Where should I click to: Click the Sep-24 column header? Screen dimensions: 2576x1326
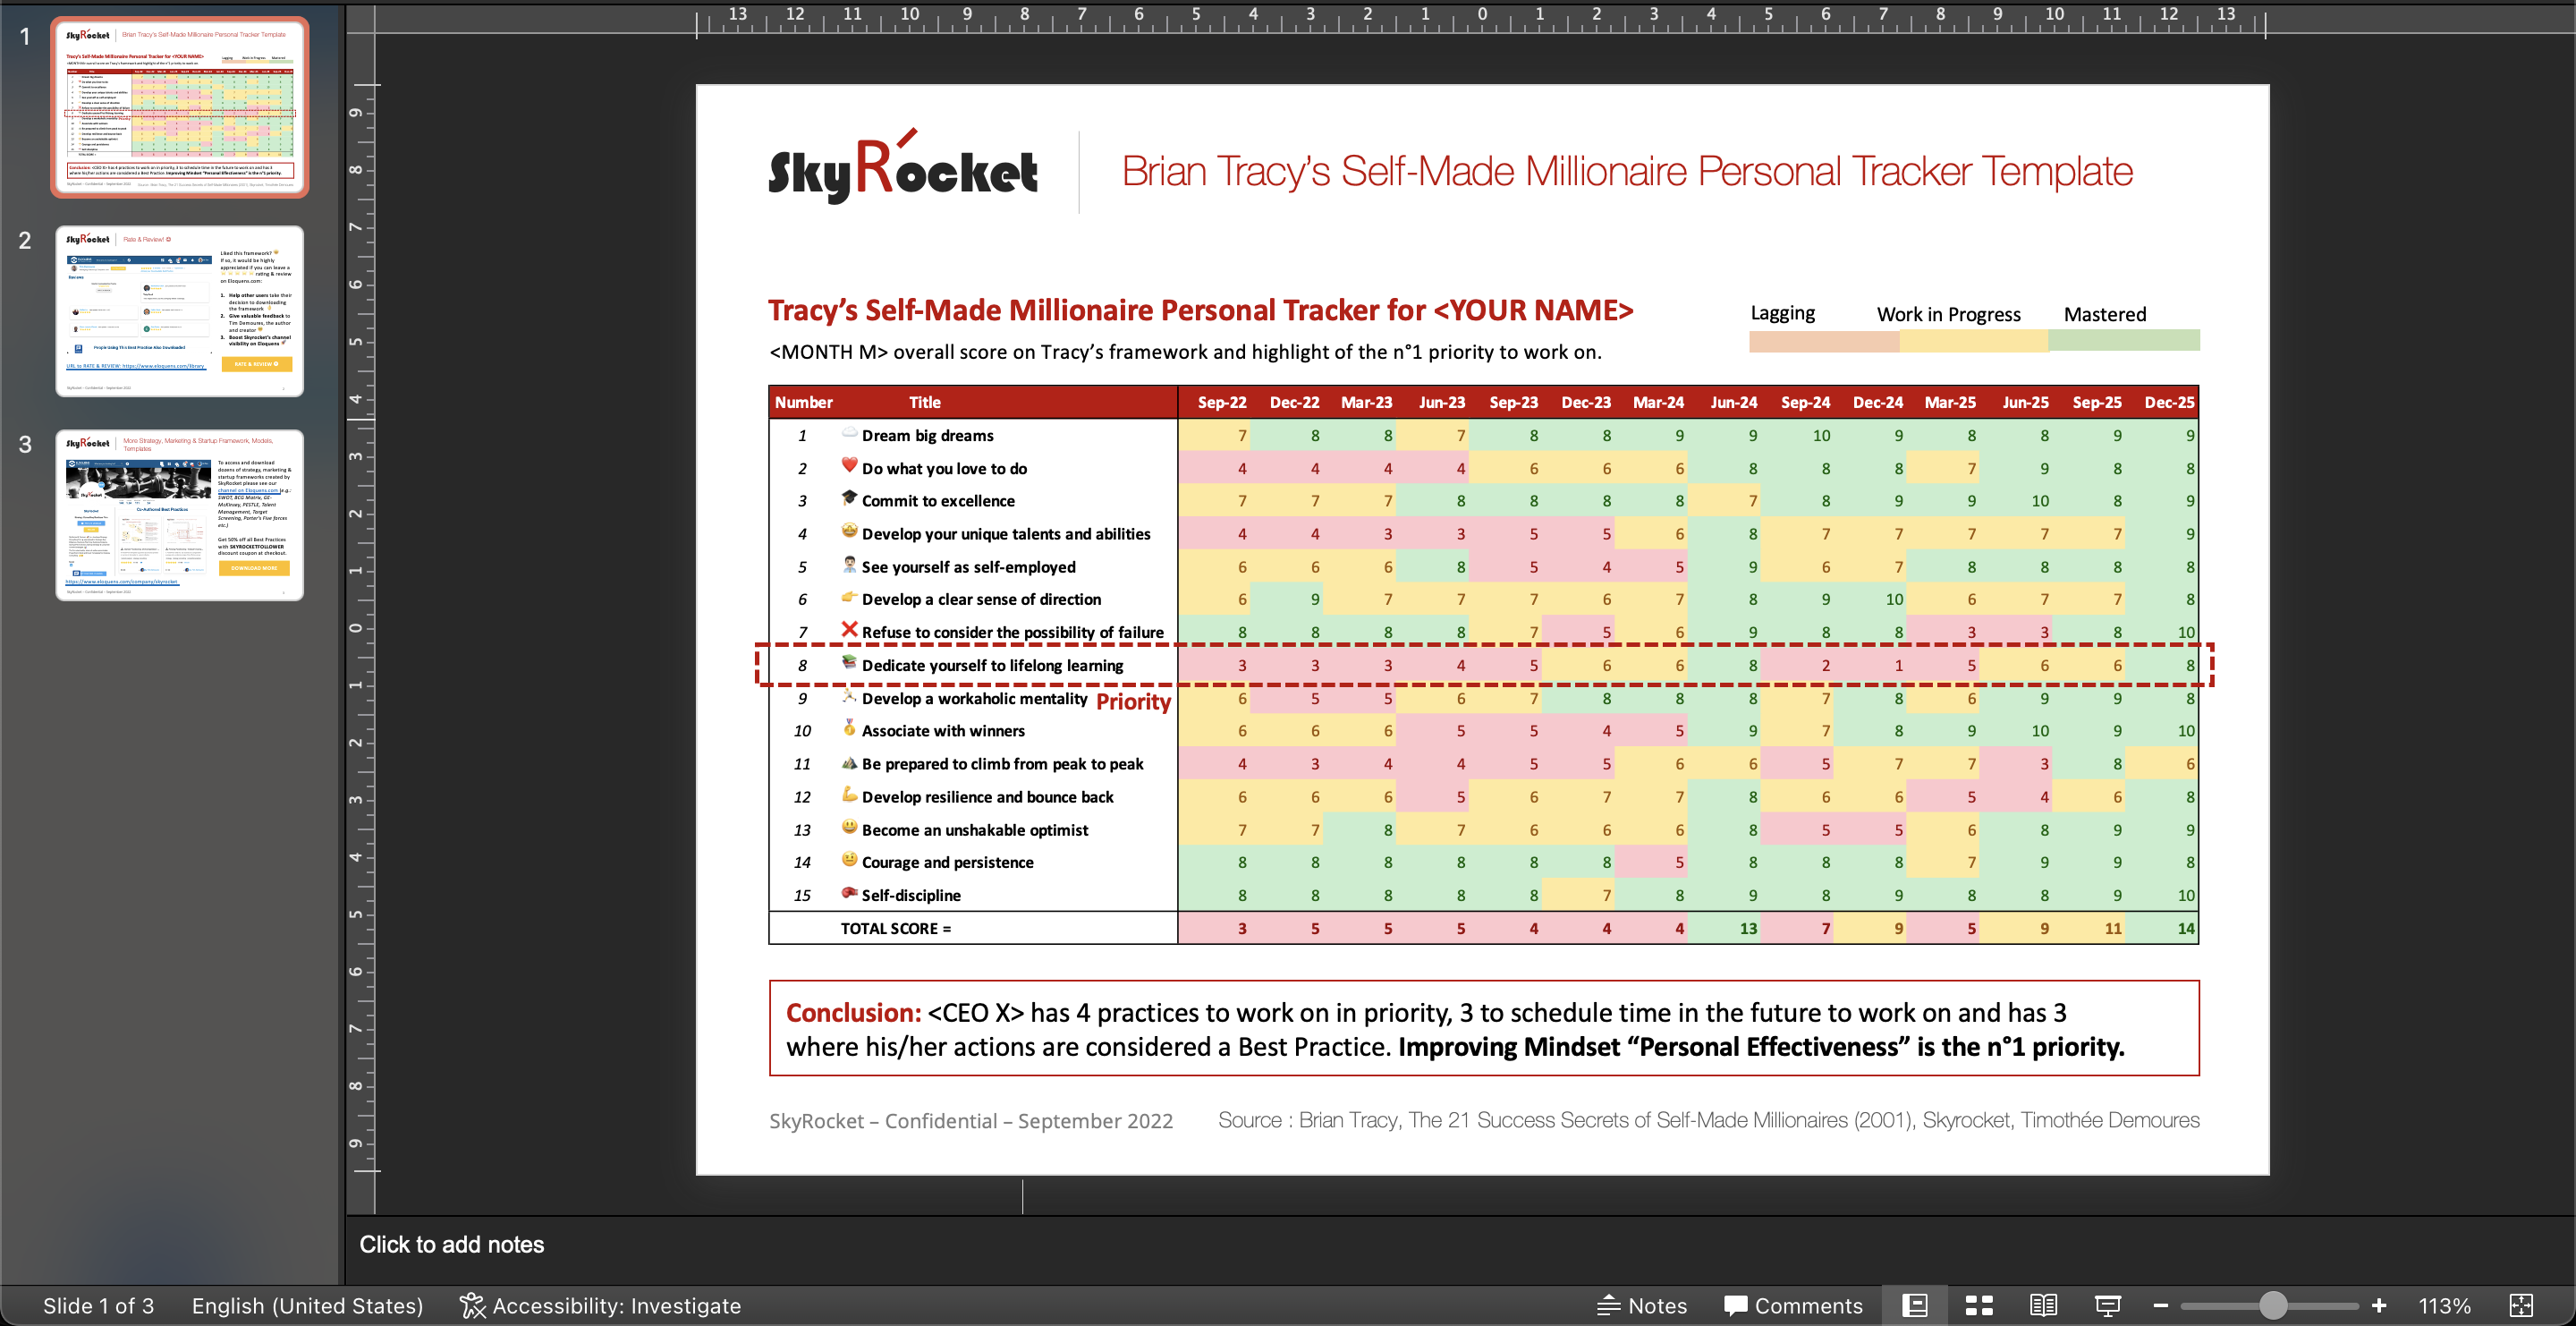1805,402
